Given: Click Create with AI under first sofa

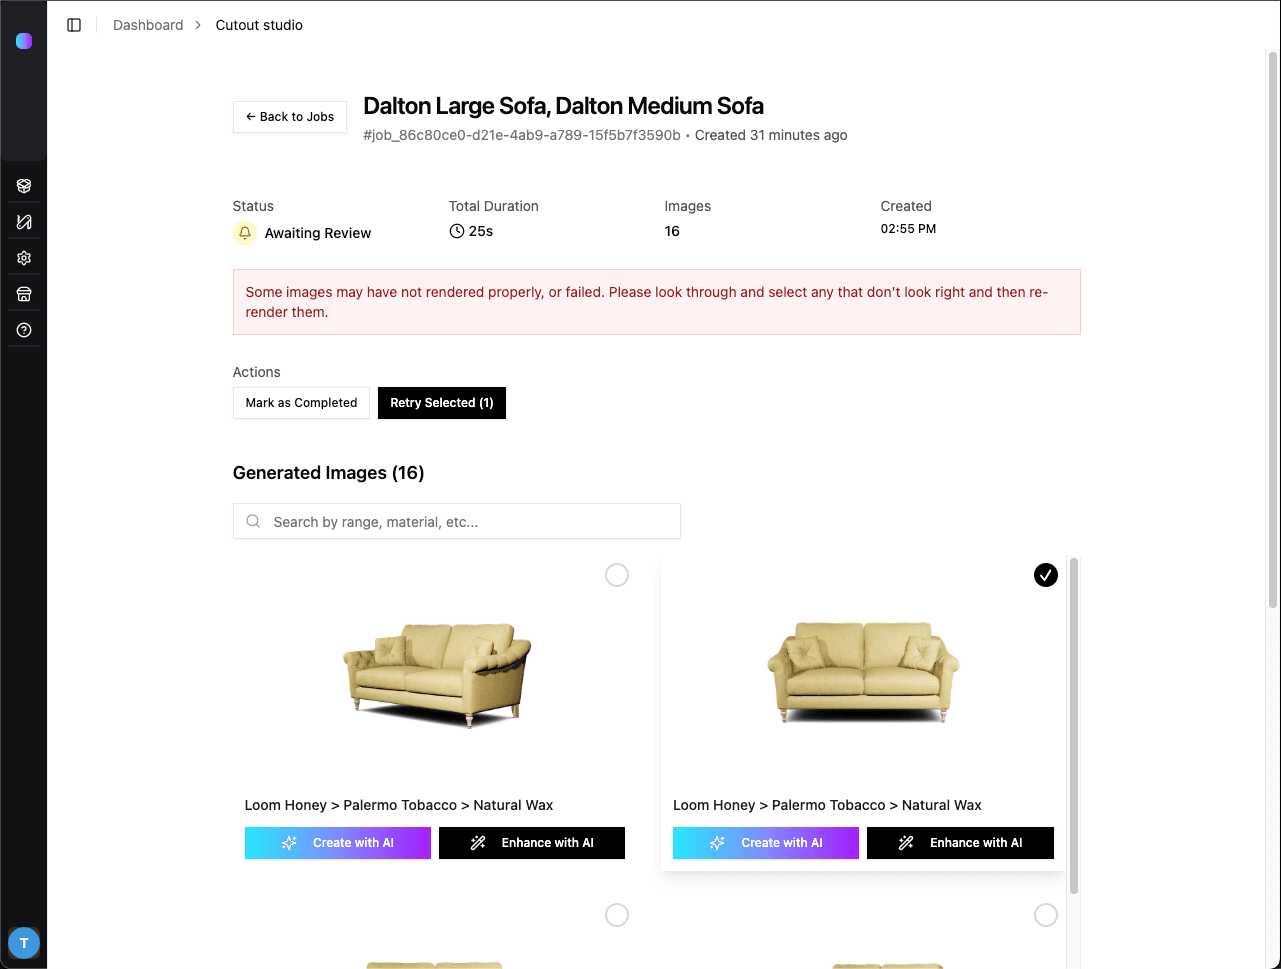Looking at the screenshot, I should pyautogui.click(x=338, y=843).
